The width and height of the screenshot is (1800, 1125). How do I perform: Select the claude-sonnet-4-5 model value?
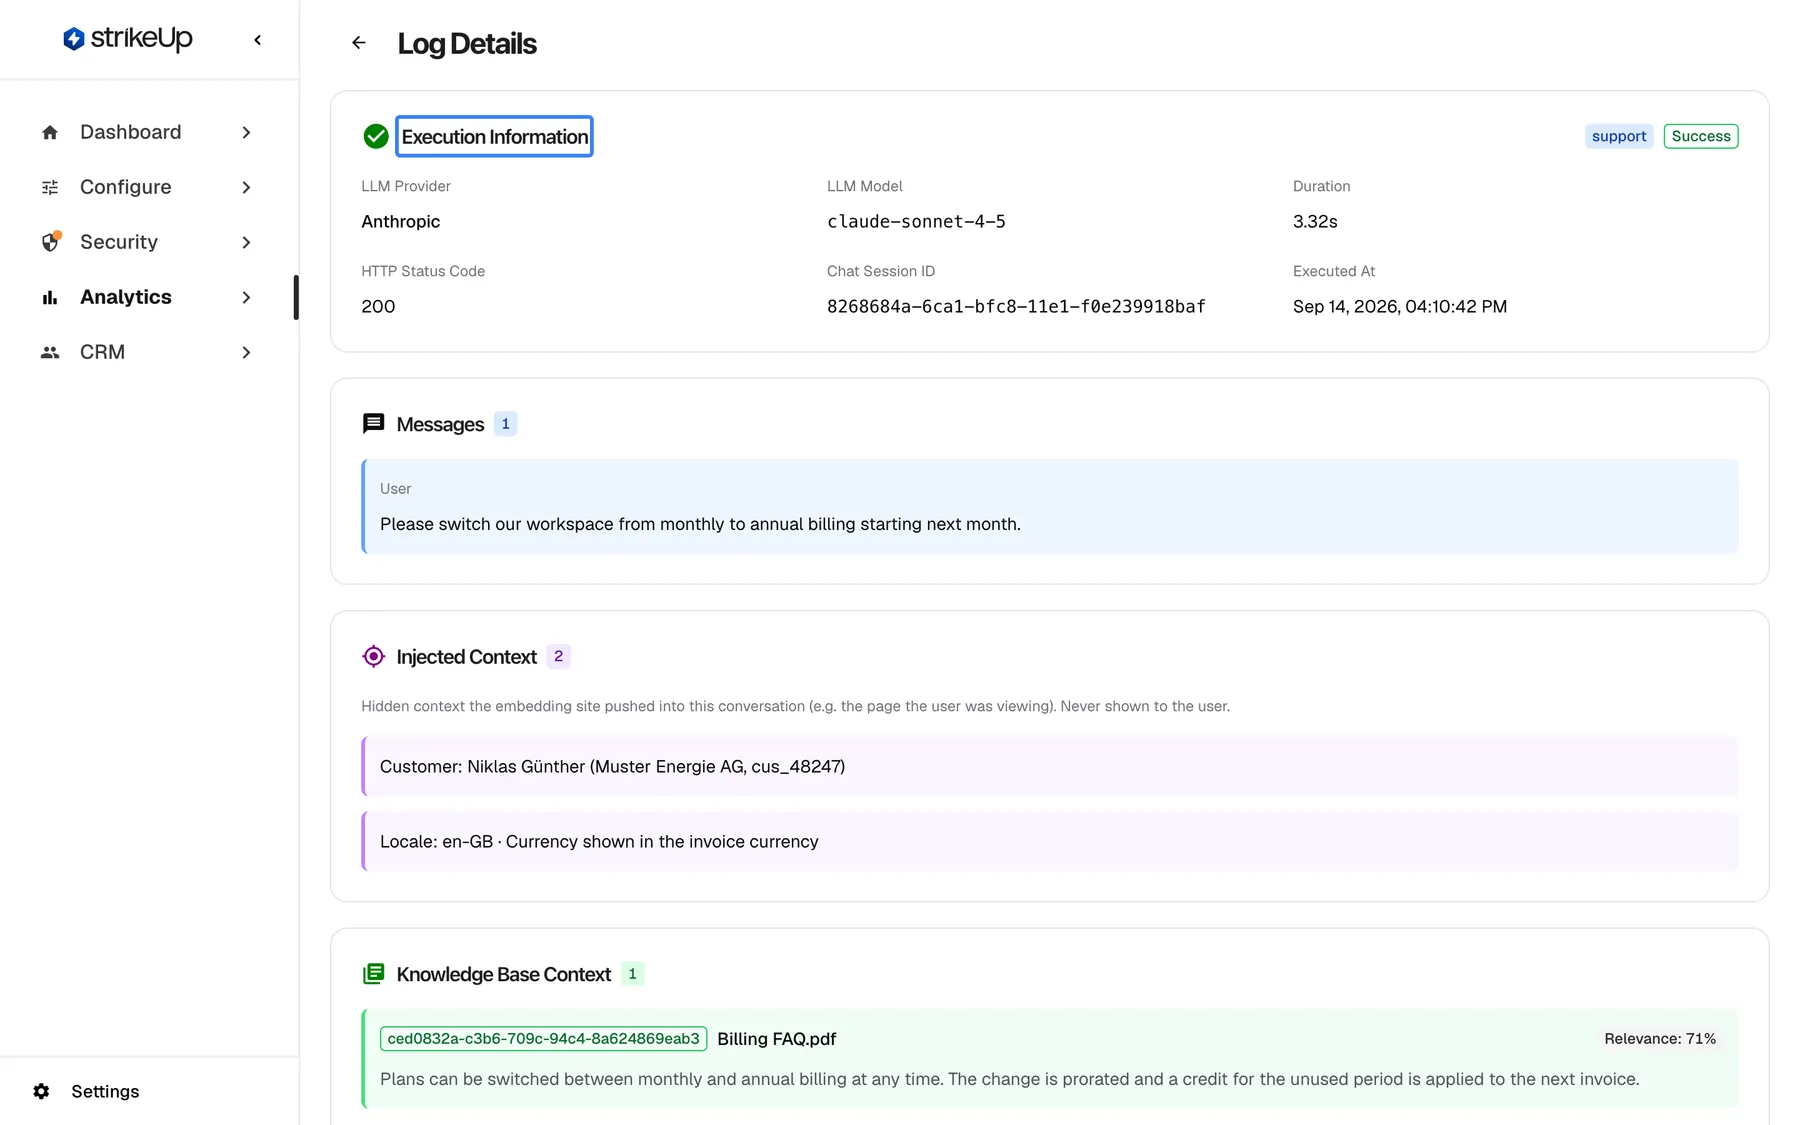click(916, 221)
